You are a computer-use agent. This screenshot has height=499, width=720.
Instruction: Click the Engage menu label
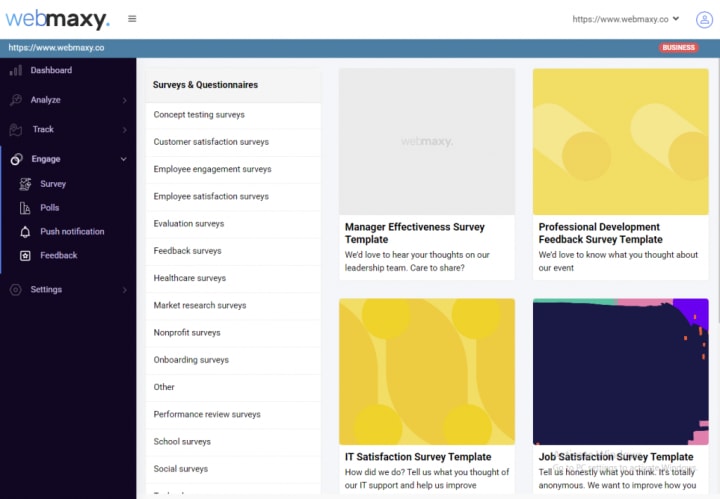point(45,159)
